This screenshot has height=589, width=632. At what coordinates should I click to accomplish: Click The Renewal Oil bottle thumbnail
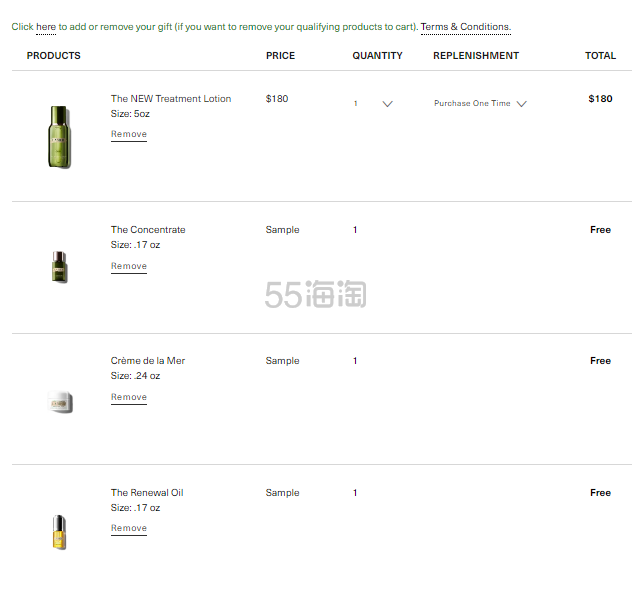(59, 532)
